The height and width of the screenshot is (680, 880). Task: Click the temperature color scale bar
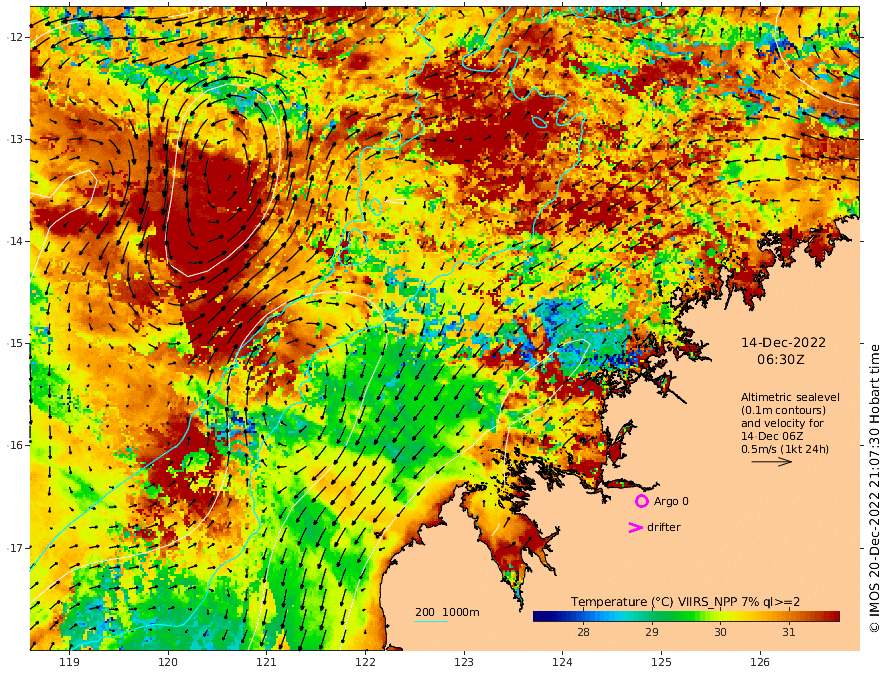point(686,616)
